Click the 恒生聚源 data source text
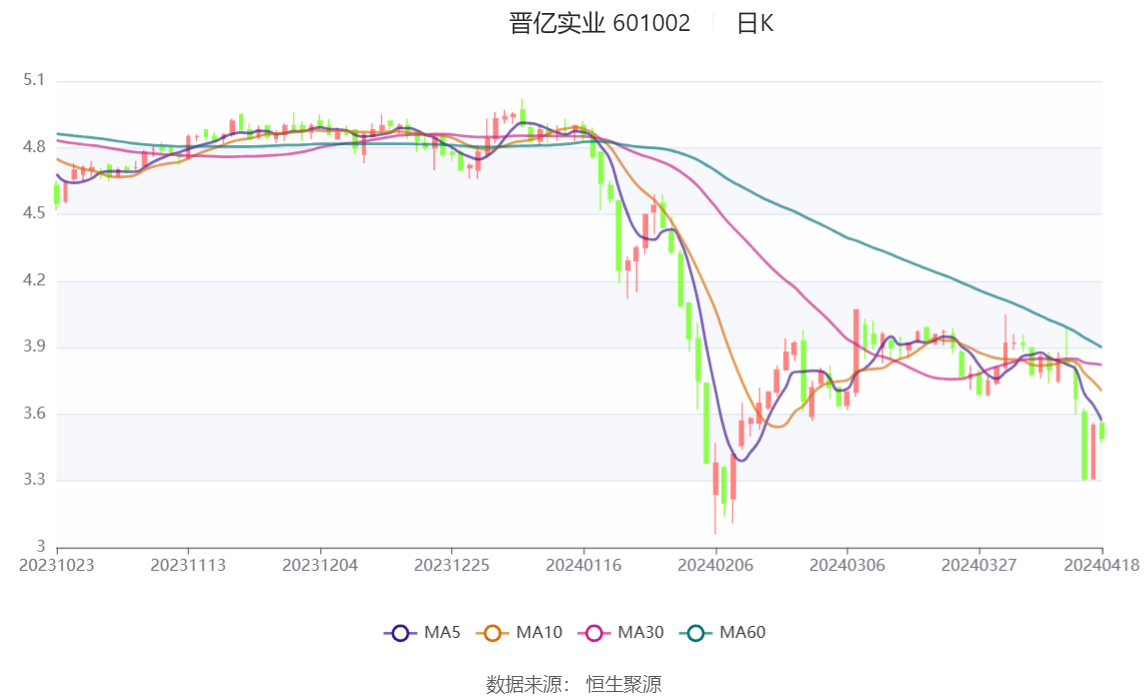1148x699 pixels. coord(623,684)
